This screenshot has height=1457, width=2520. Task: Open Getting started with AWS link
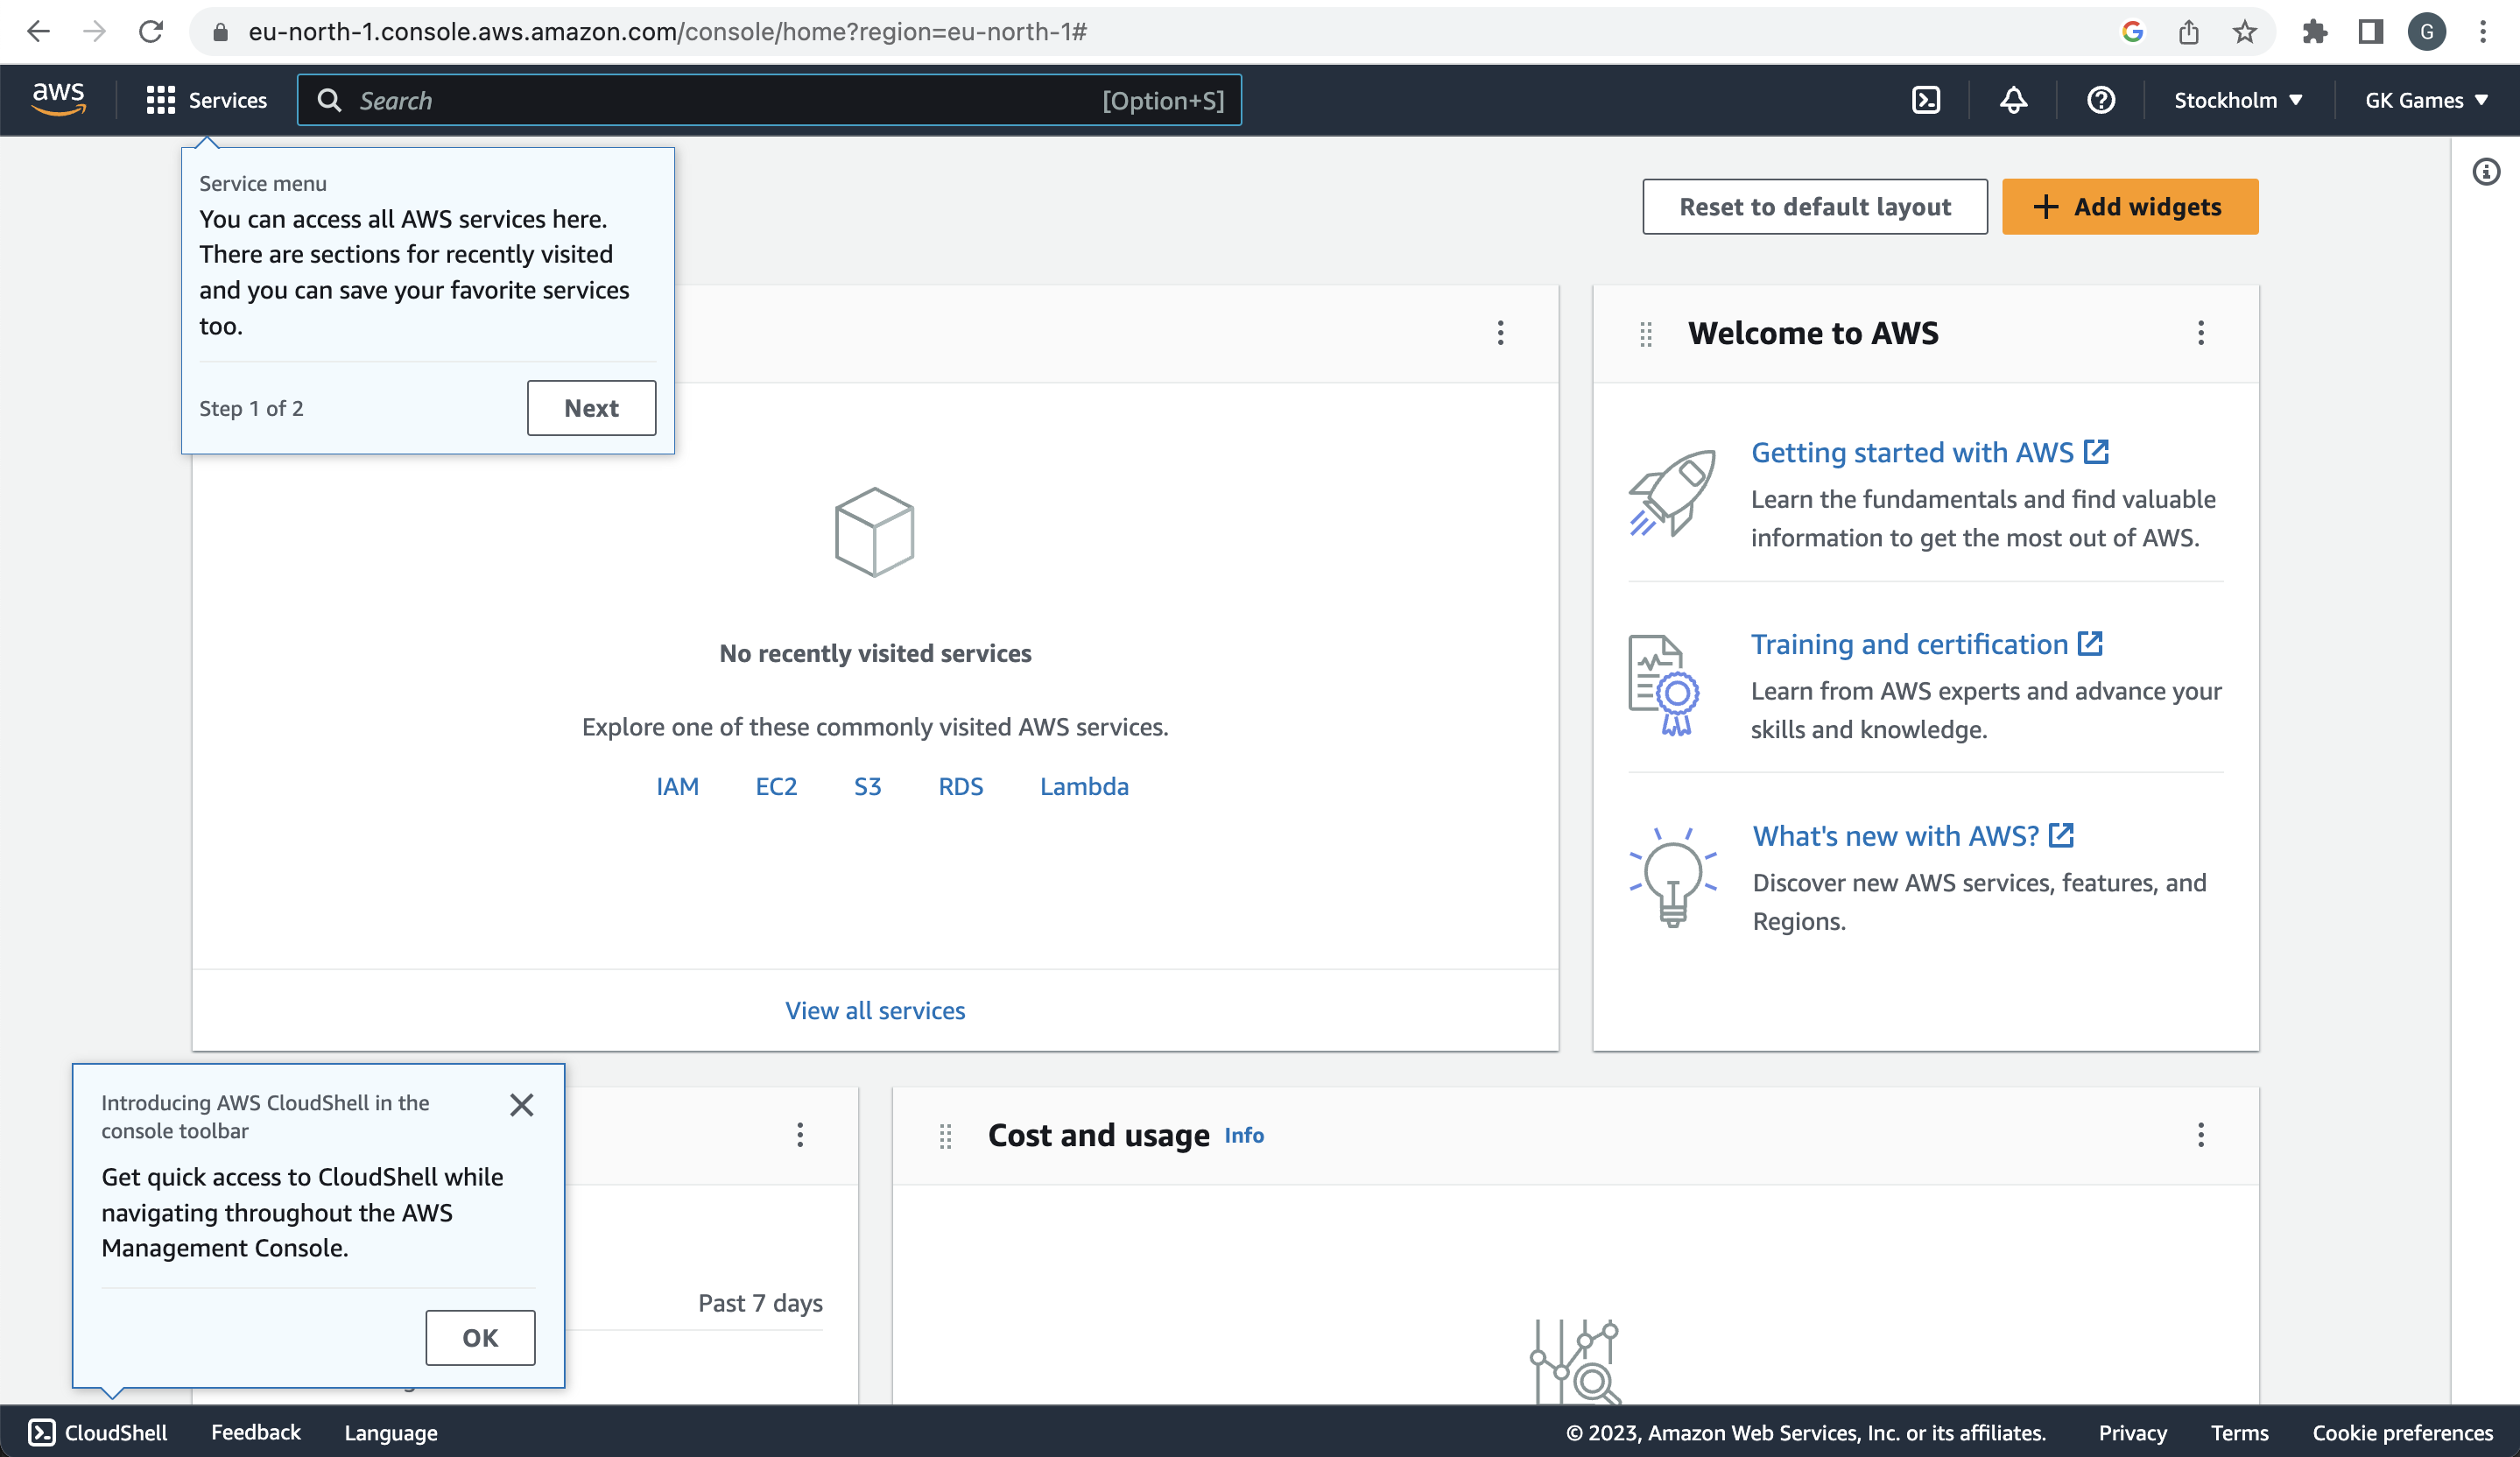1929,452
